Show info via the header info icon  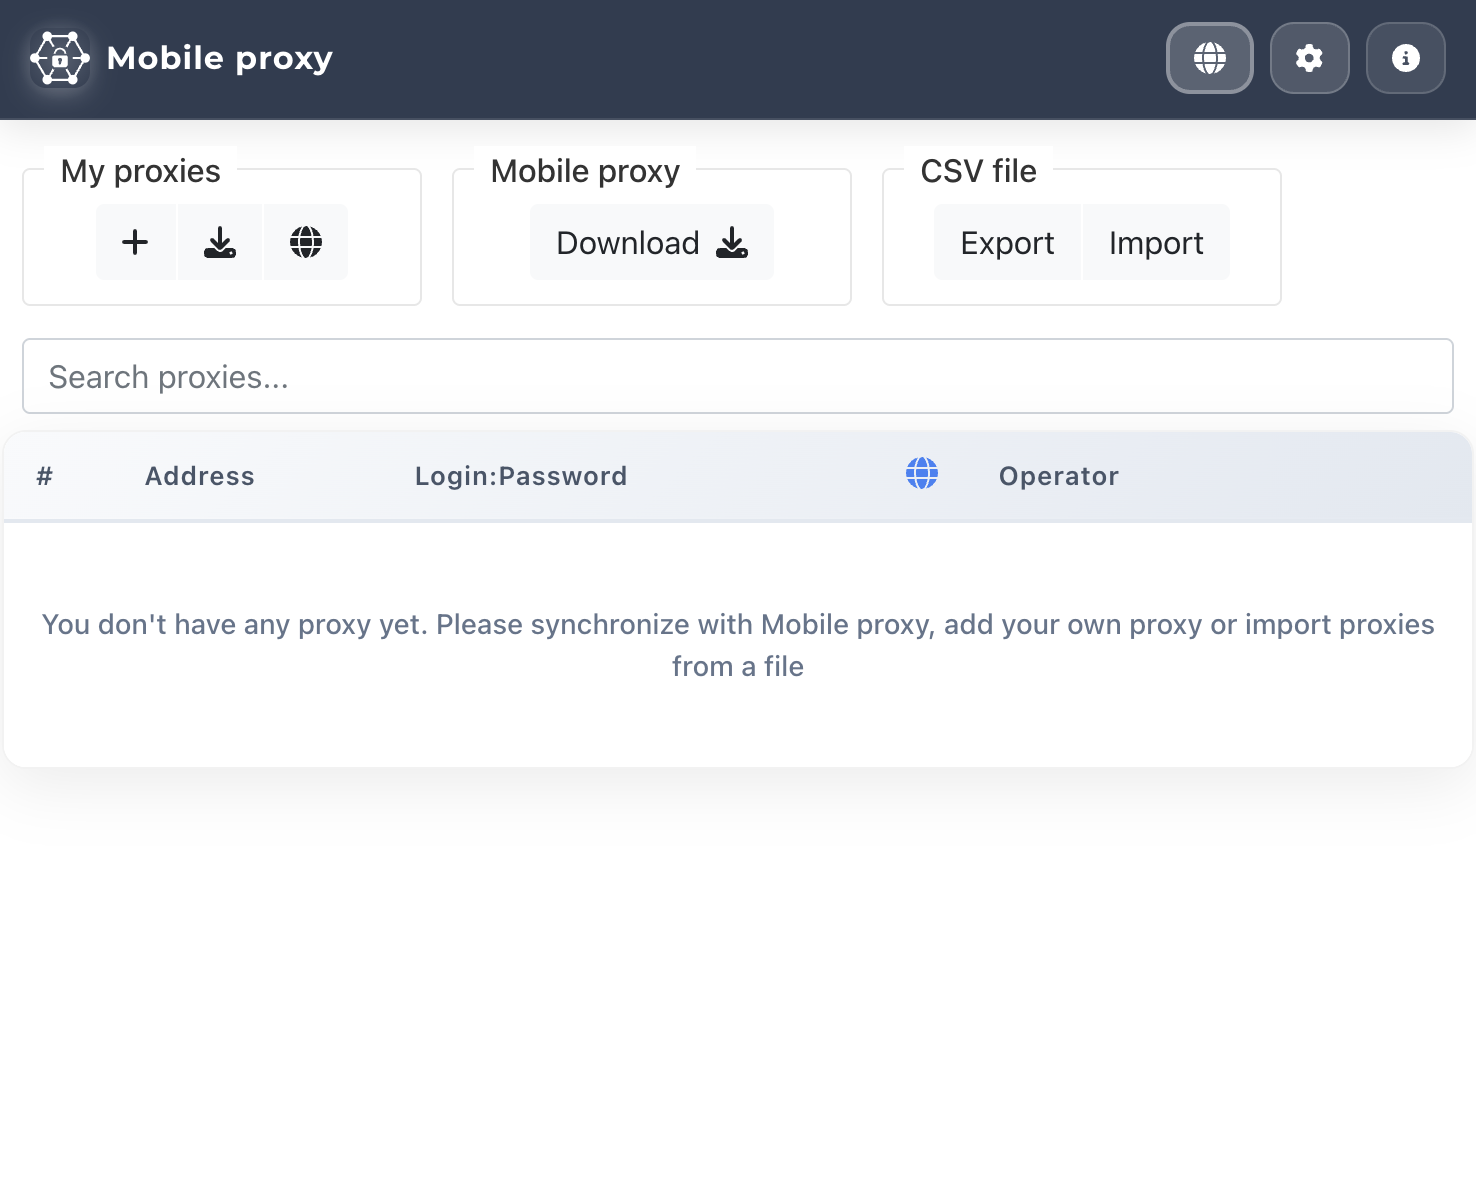1405,58
